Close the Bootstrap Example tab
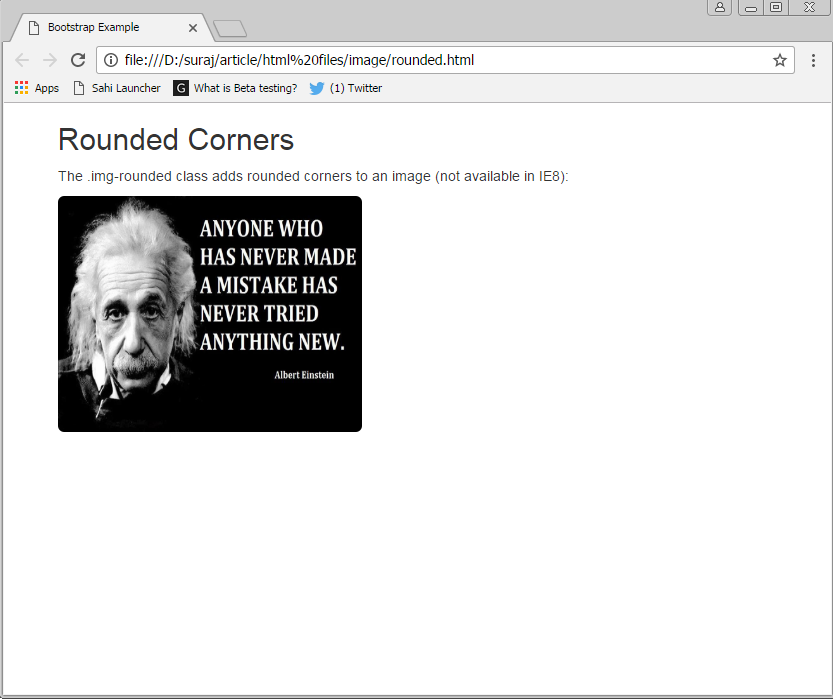This screenshot has height=699, width=833. pos(193,28)
